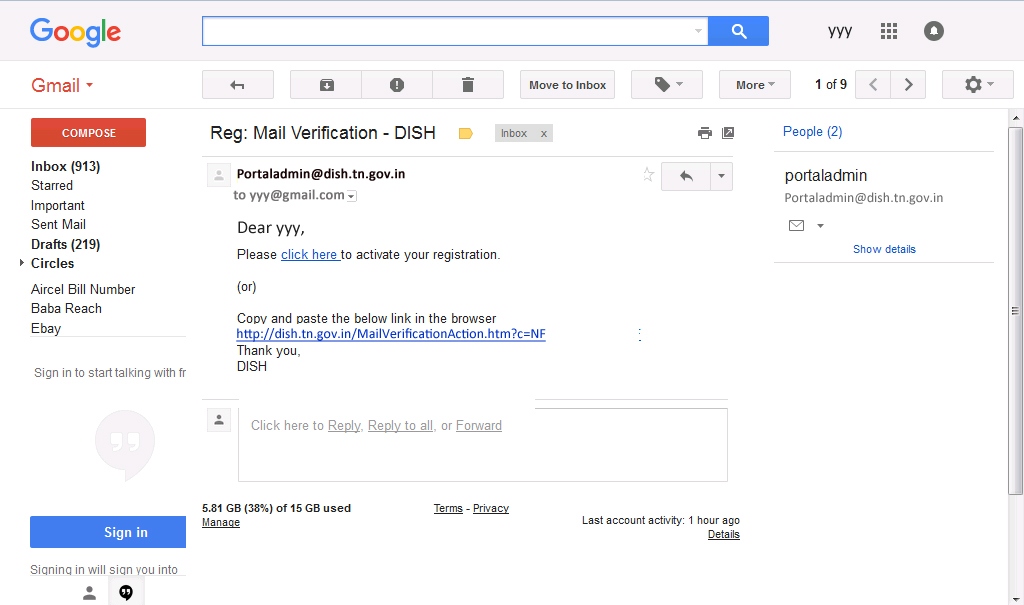The height and width of the screenshot is (605, 1024).
Task: Click the Forward link
Action: (x=479, y=426)
